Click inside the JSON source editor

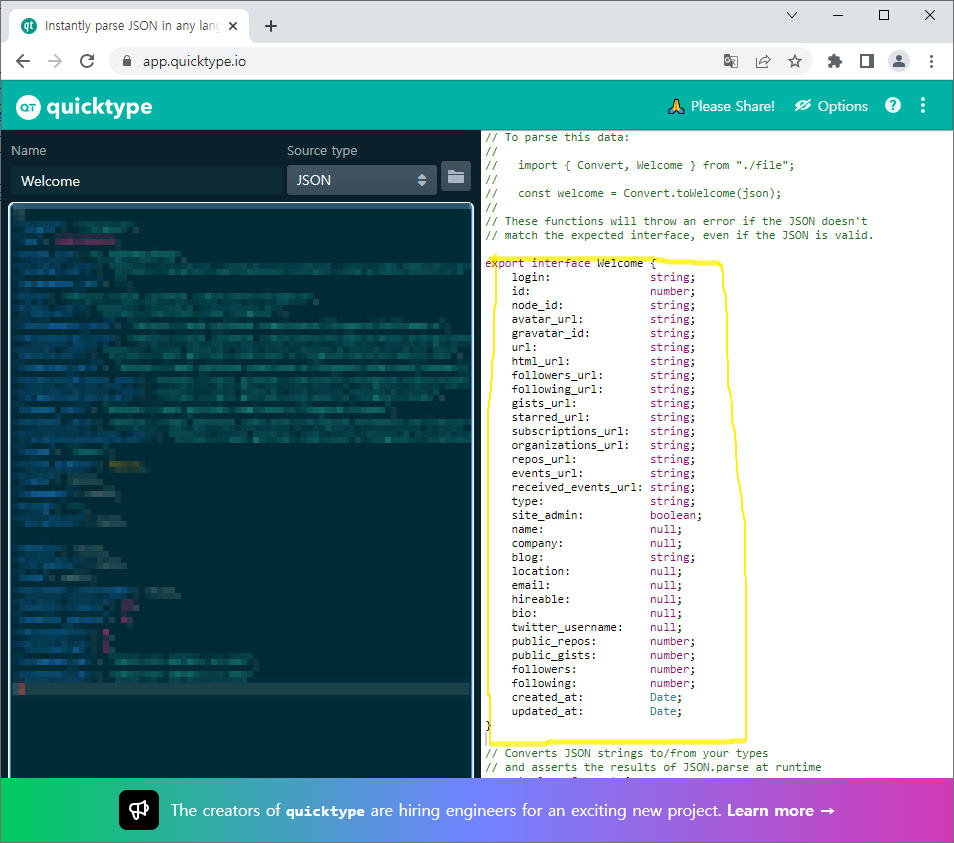241,490
